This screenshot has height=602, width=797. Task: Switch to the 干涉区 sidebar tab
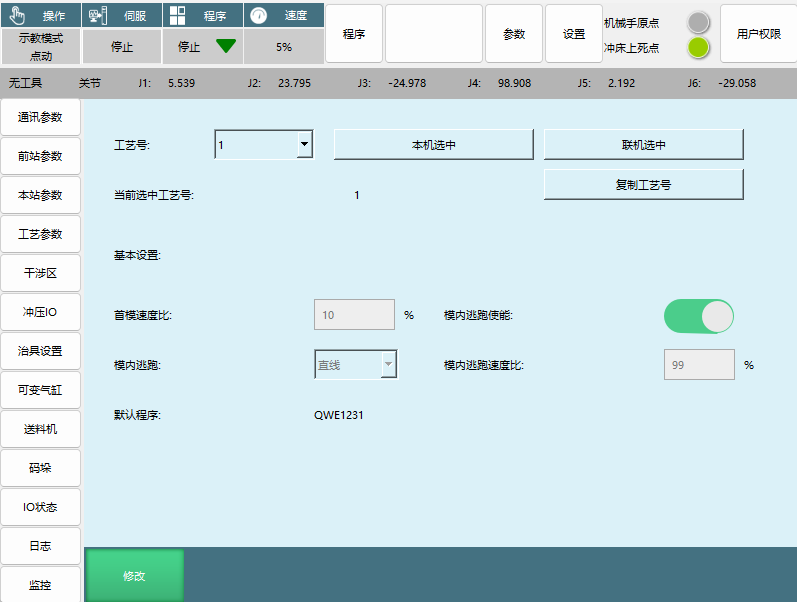click(x=40, y=273)
